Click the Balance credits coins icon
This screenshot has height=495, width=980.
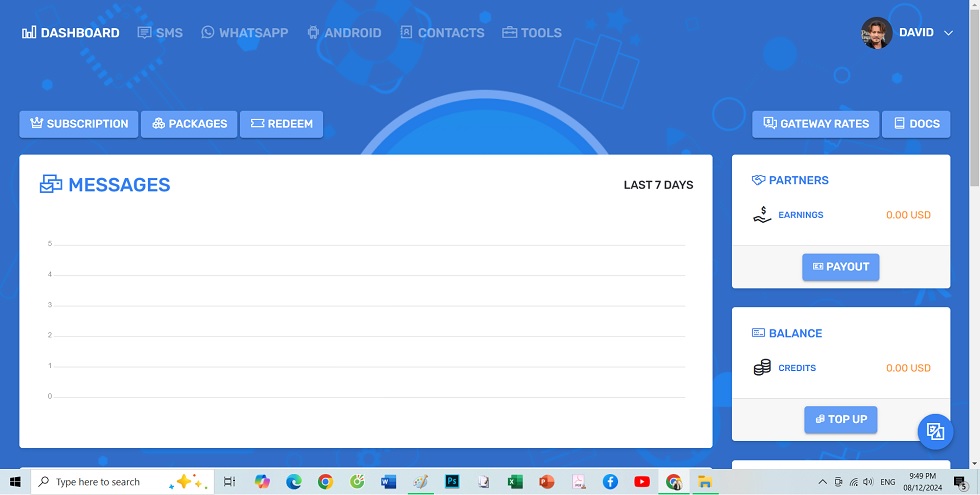coord(762,368)
